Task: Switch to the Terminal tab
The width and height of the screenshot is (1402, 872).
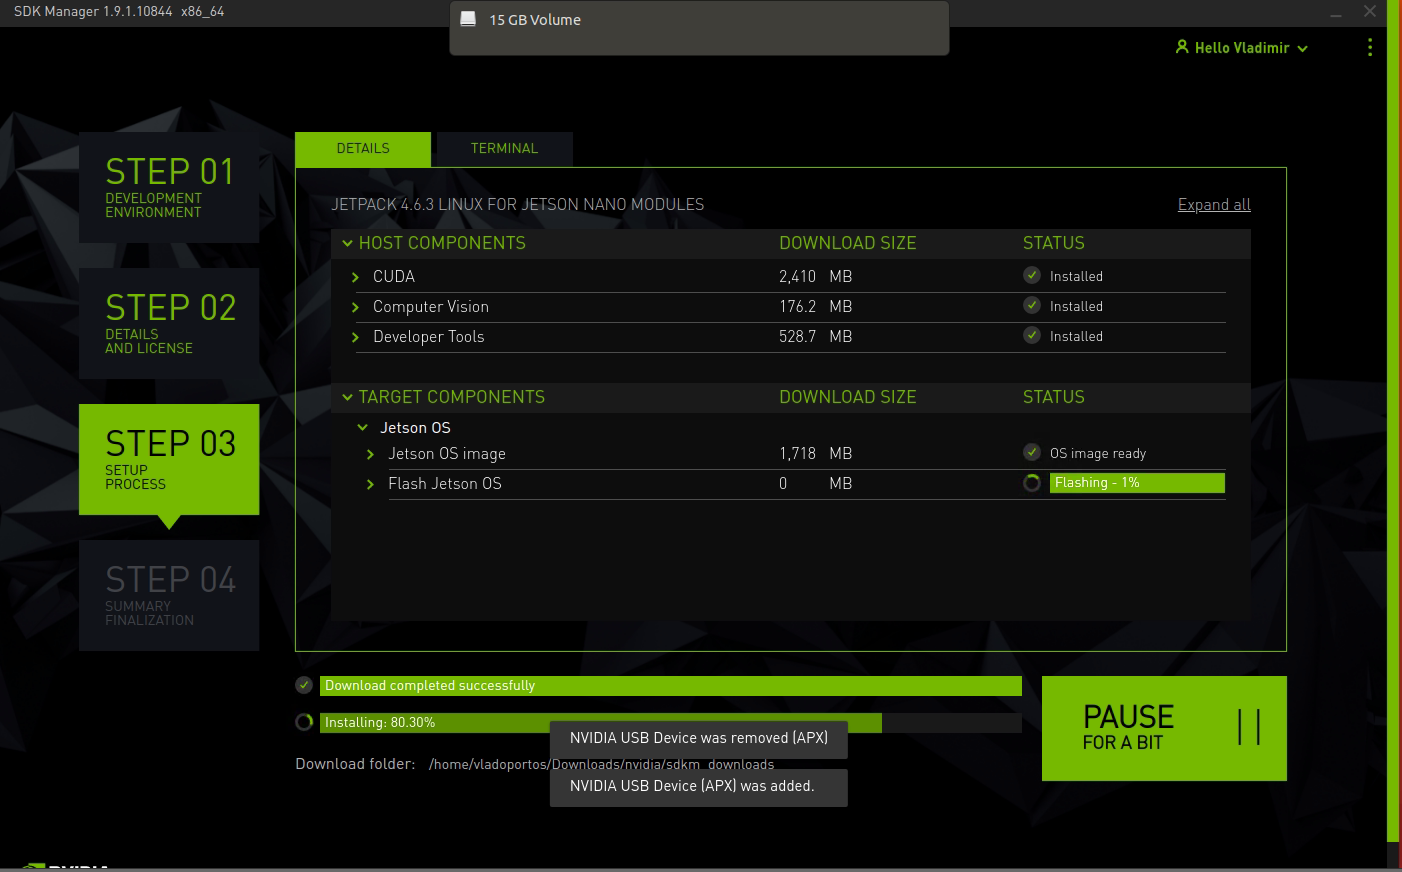Action: 504,148
